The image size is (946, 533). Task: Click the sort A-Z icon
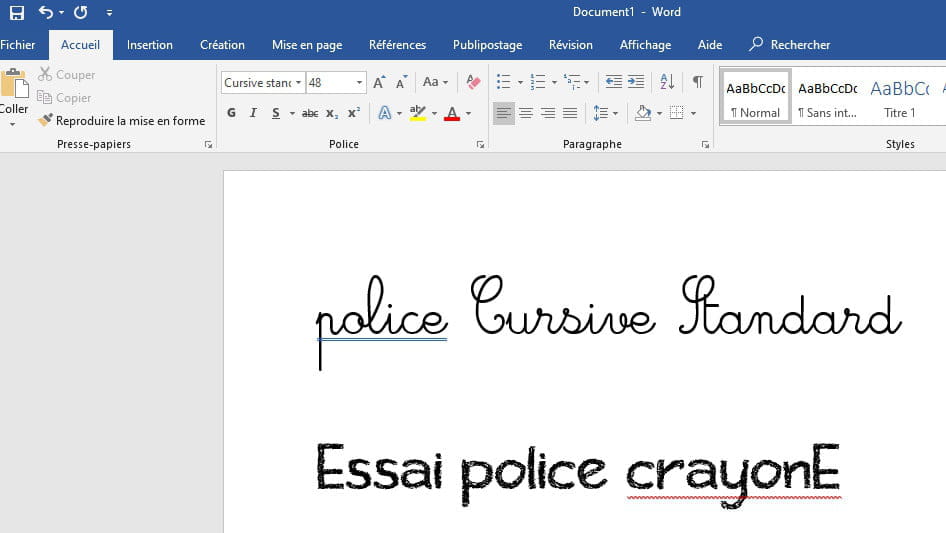coord(667,82)
